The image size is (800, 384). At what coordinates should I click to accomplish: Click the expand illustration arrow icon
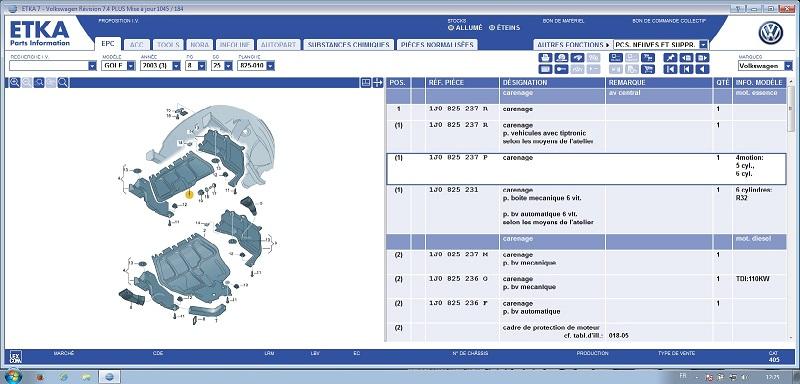click(x=378, y=83)
